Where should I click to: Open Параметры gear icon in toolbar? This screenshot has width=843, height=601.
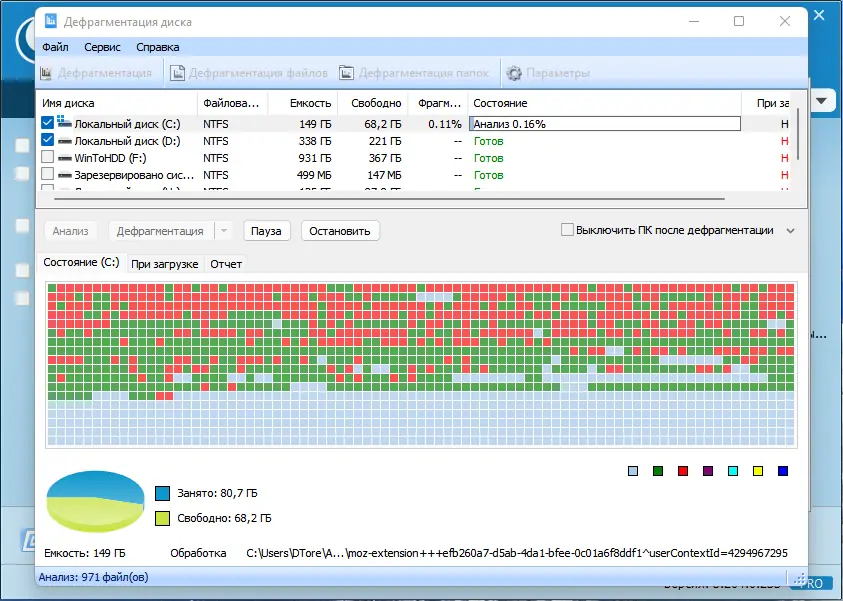click(514, 73)
